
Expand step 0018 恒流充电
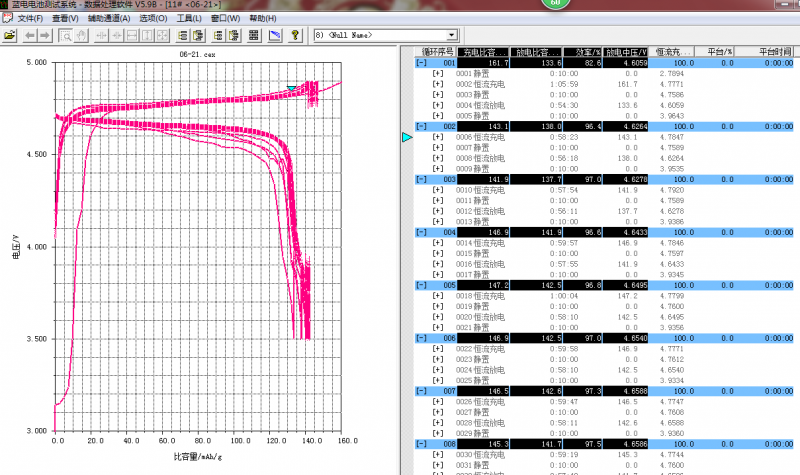[438, 296]
